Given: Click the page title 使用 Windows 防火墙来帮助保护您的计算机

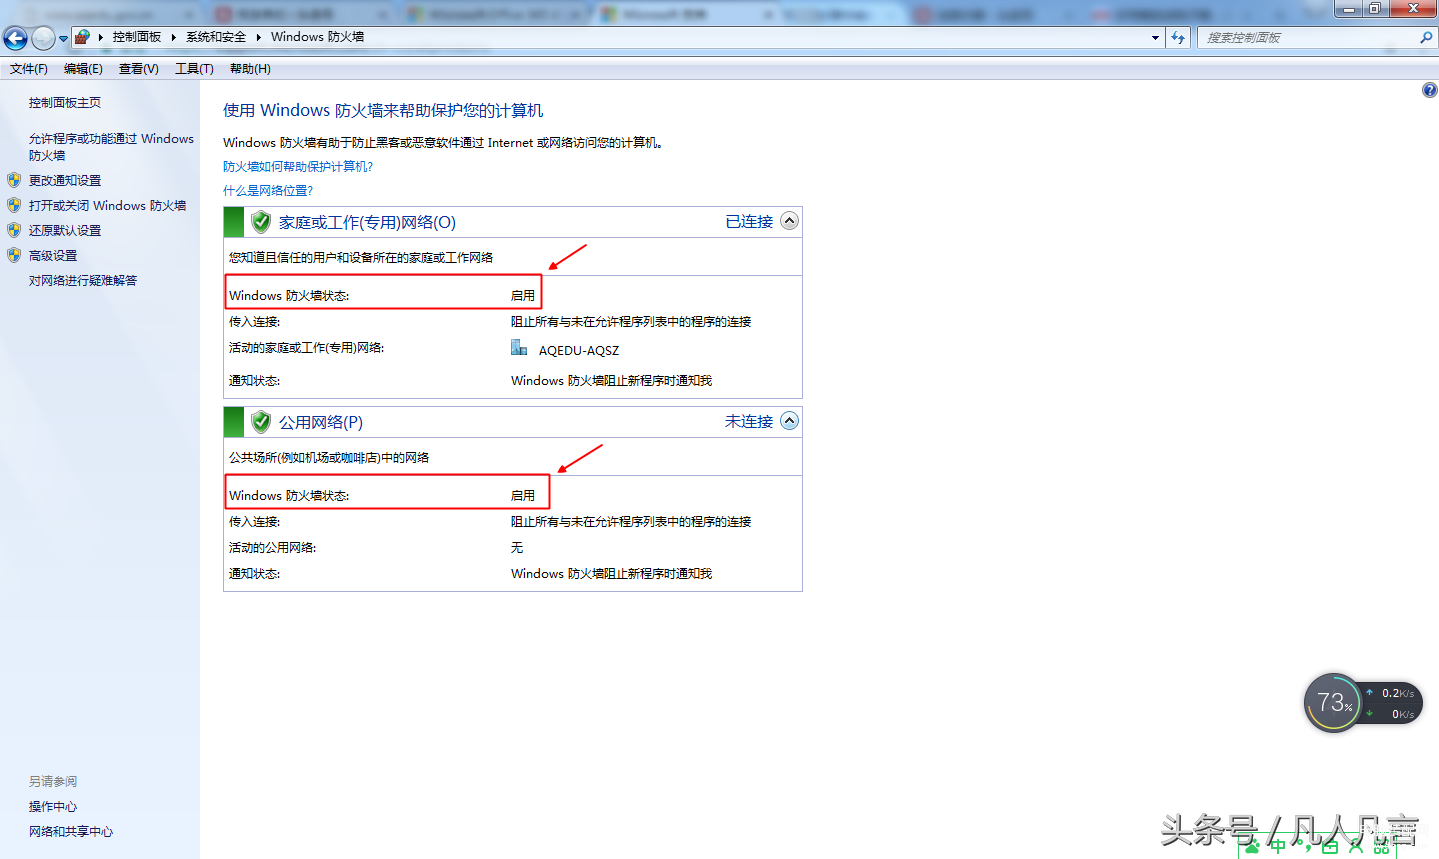Looking at the screenshot, I should point(383,111).
